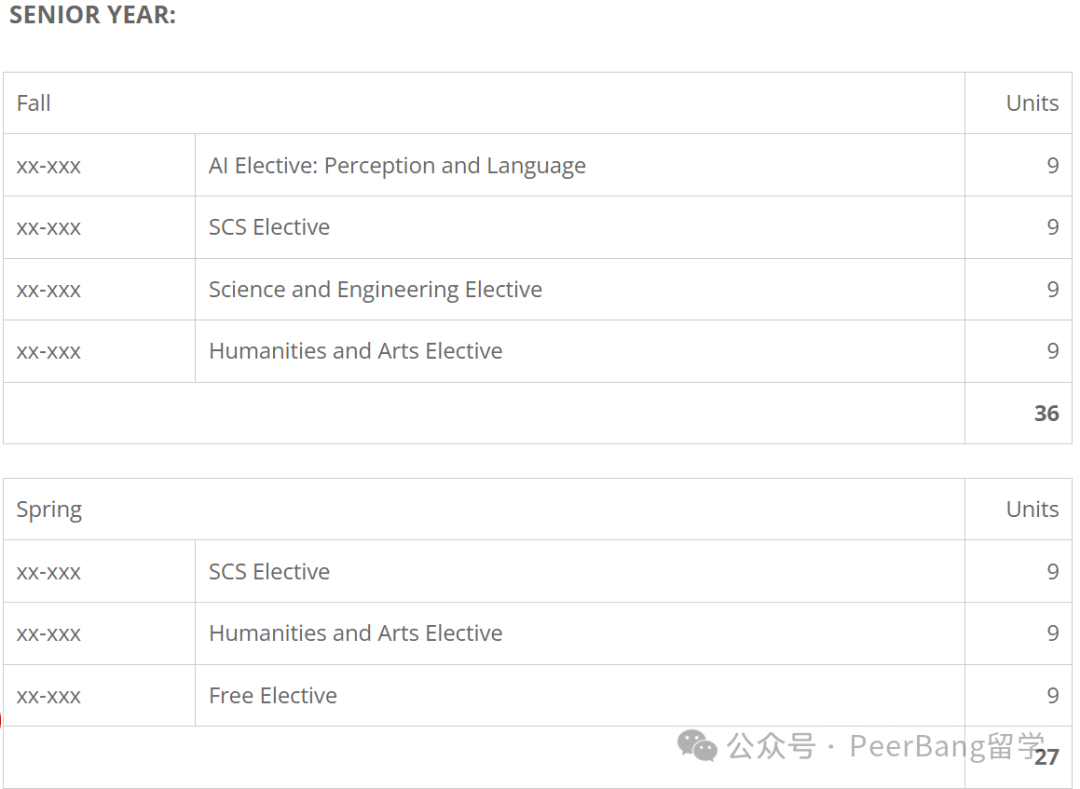Click the Fall total of 36 units
The width and height of the screenshot is (1080, 789).
tap(1046, 413)
